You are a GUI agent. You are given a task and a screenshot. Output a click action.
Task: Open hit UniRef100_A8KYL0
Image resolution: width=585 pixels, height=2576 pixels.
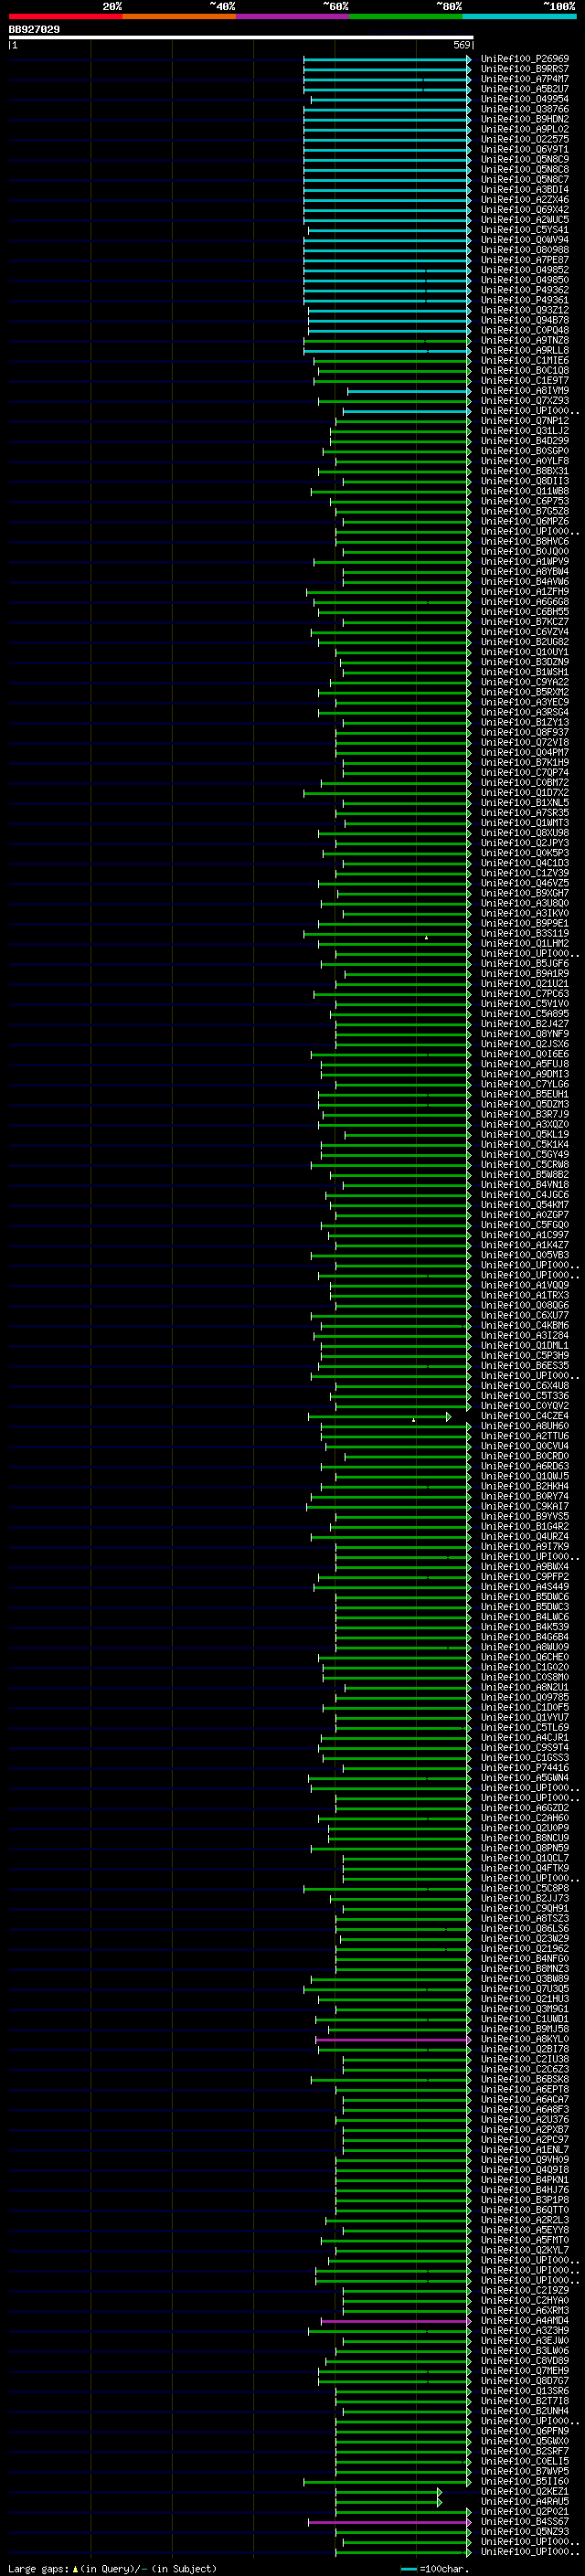coord(525,2039)
